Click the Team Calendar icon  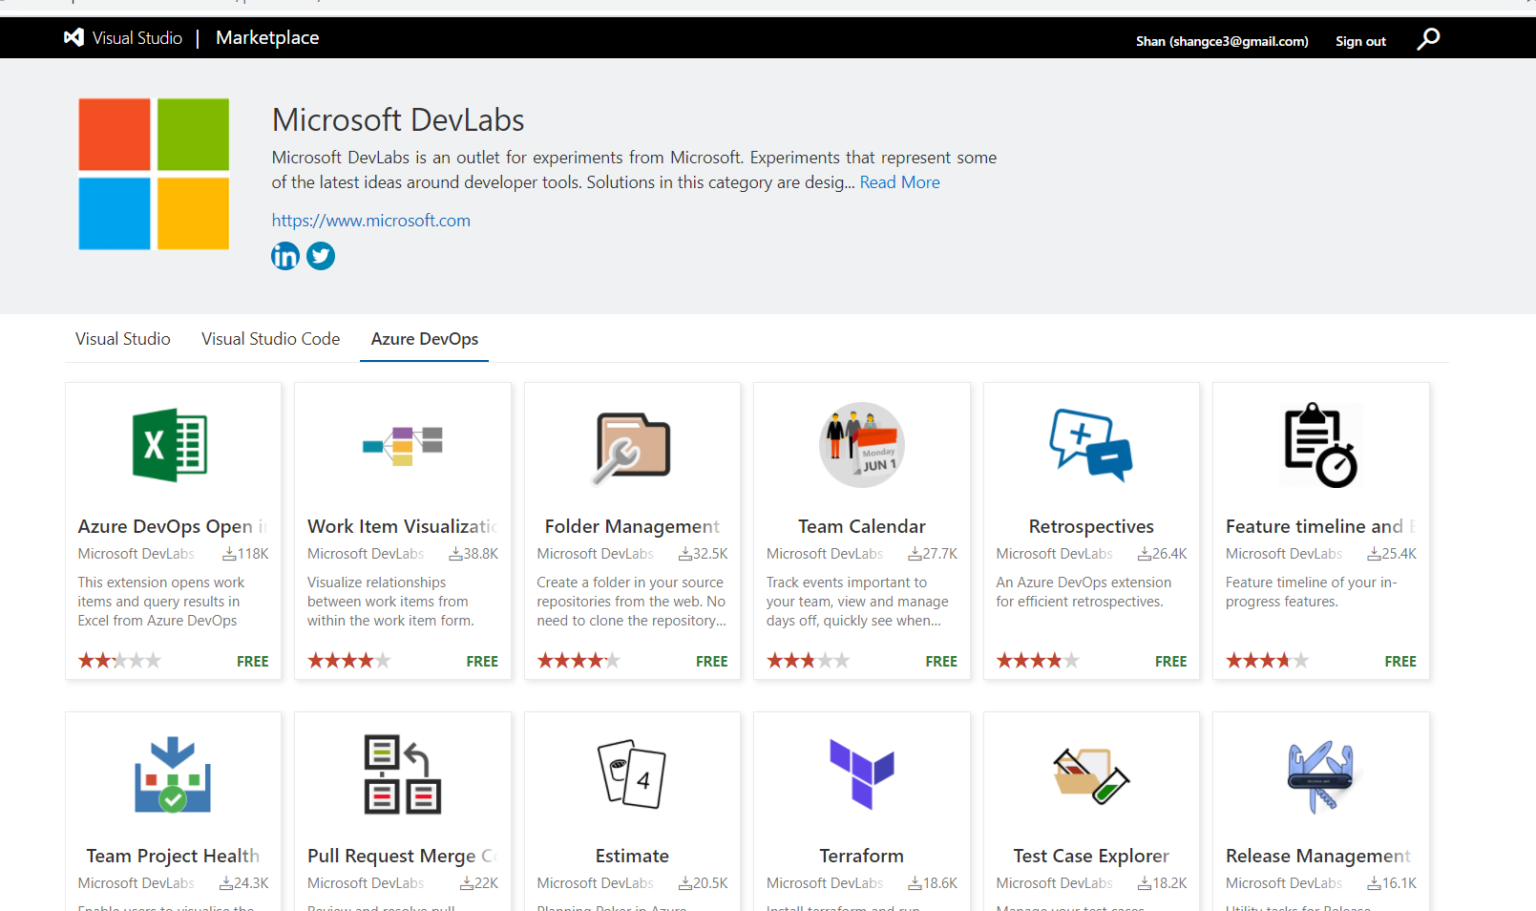(861, 445)
